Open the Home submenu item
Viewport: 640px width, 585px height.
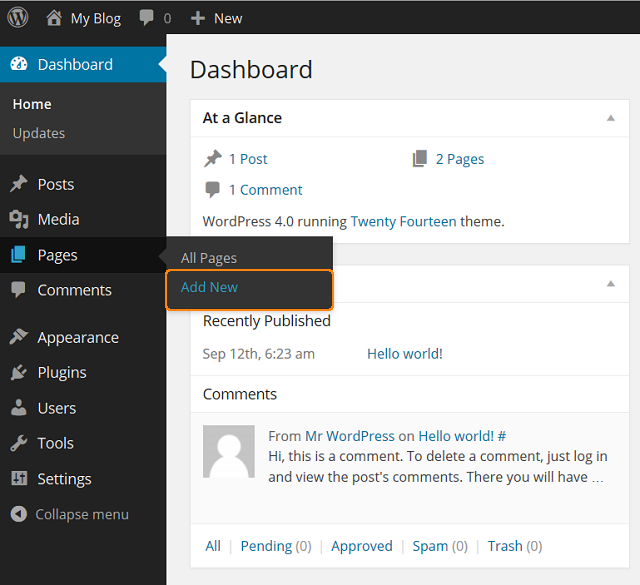(x=32, y=104)
